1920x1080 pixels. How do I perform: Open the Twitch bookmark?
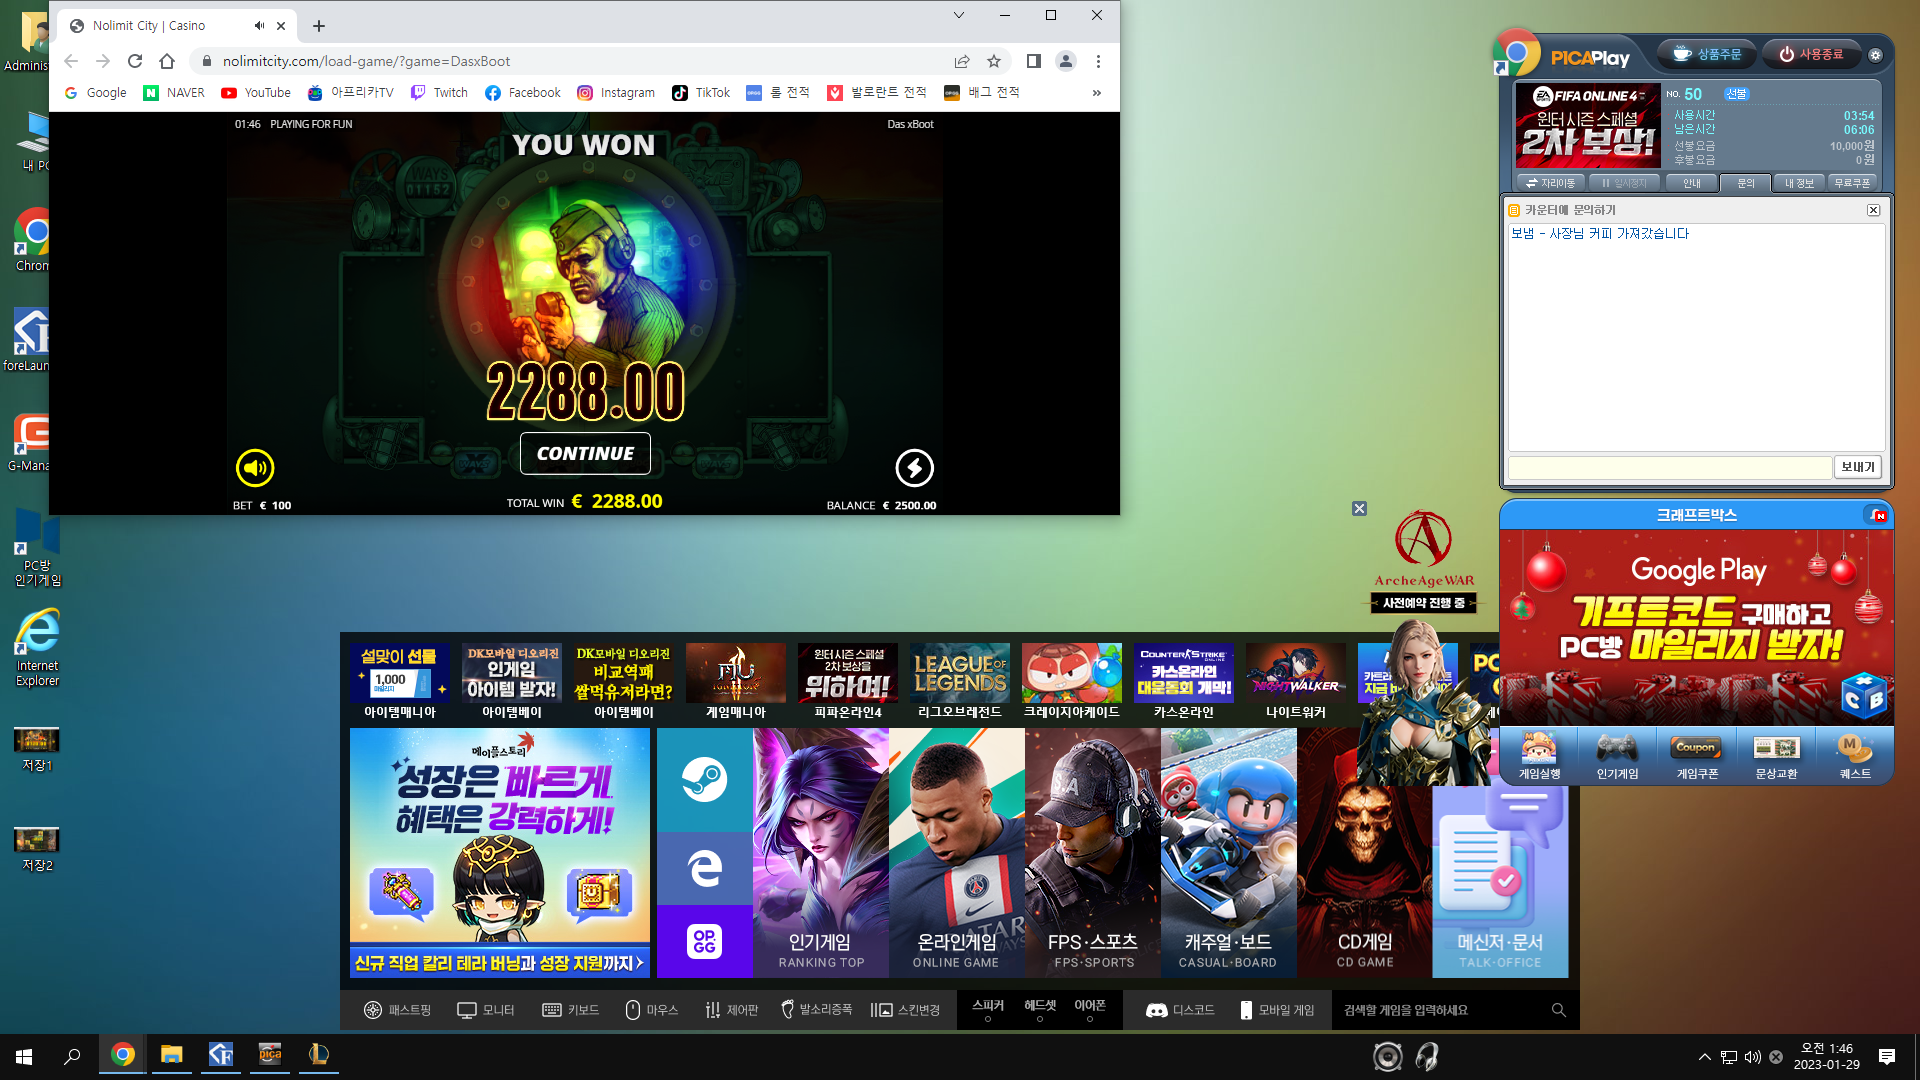coord(439,93)
